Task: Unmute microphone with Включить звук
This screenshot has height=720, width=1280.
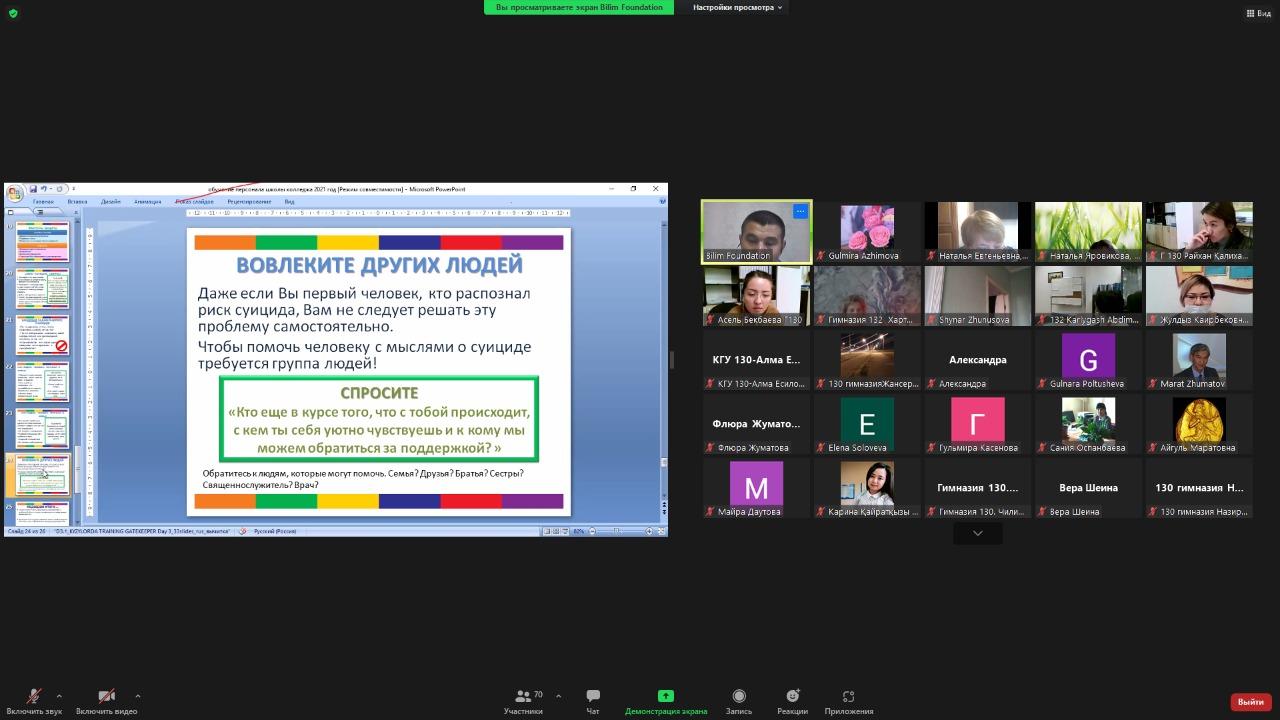Action: (x=34, y=696)
